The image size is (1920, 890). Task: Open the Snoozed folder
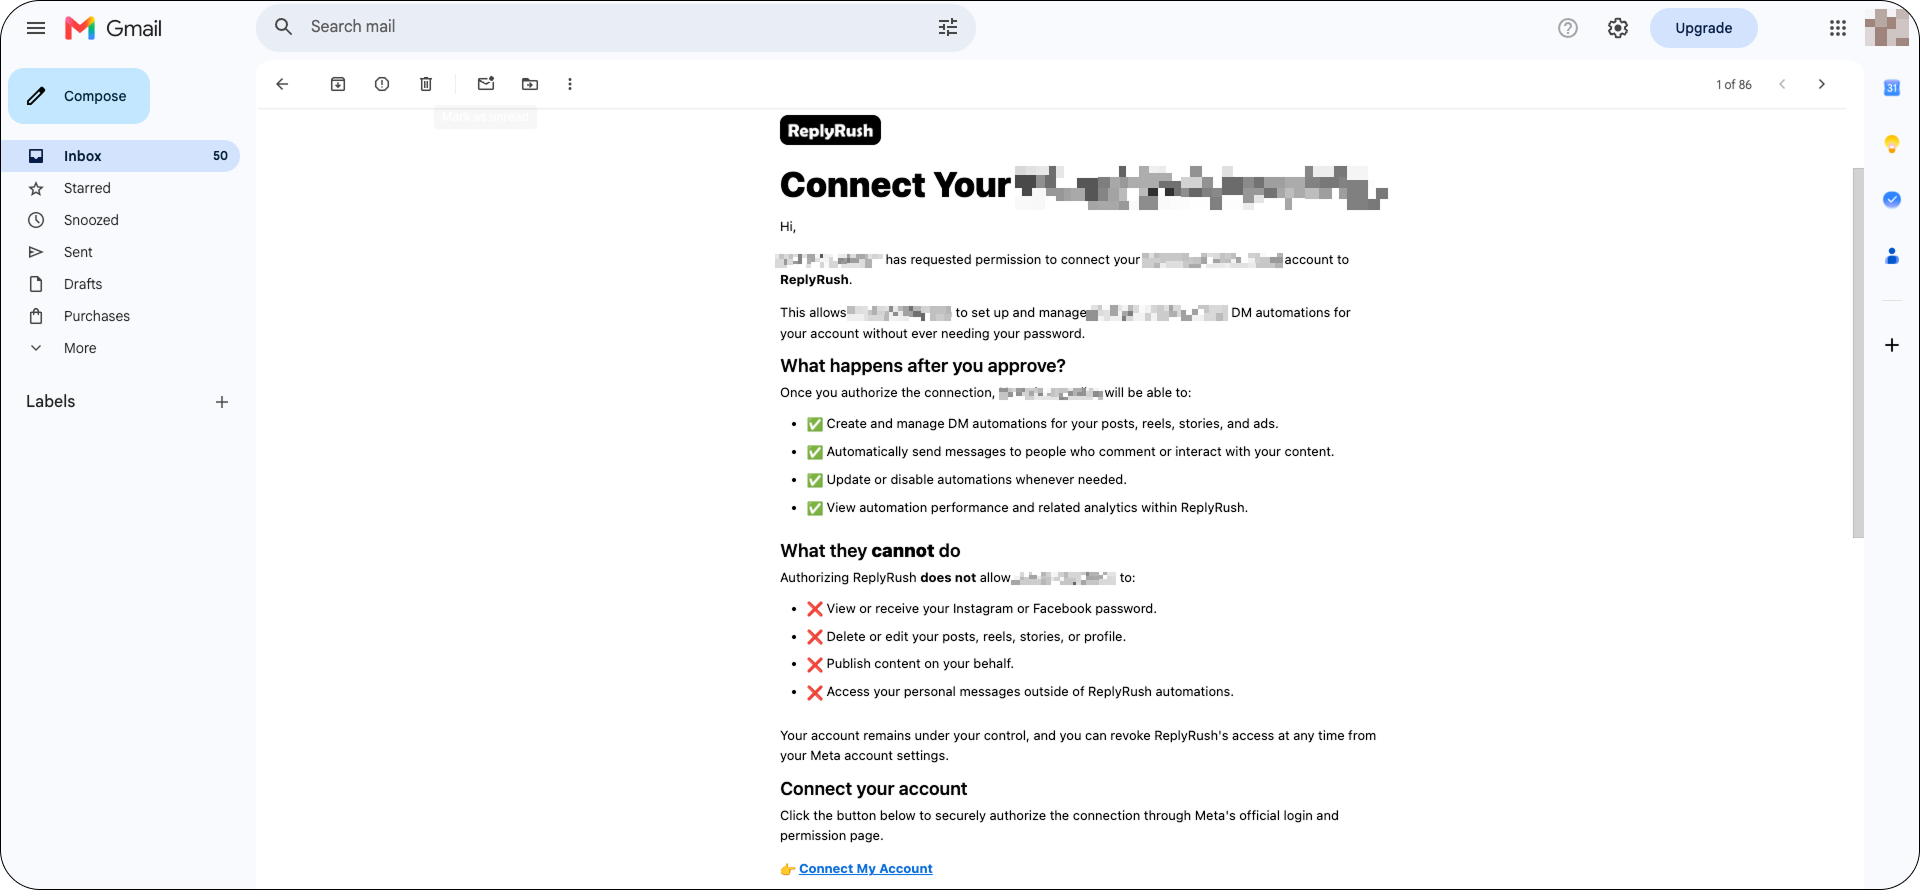pos(120,220)
